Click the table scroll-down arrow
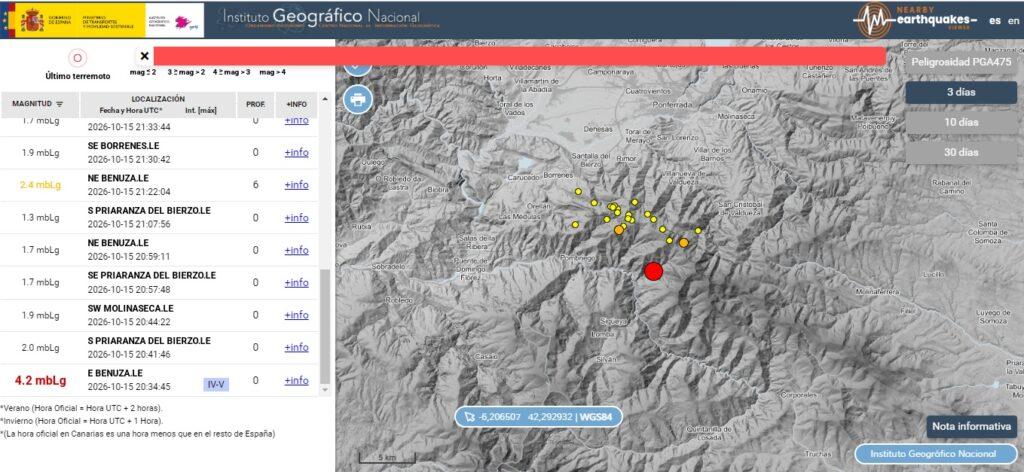The image size is (1024, 472). 325,389
